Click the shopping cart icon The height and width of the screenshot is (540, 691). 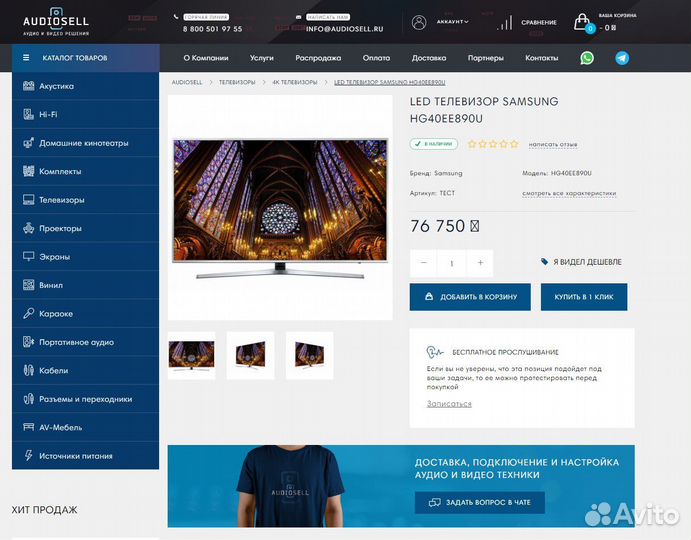(x=582, y=22)
